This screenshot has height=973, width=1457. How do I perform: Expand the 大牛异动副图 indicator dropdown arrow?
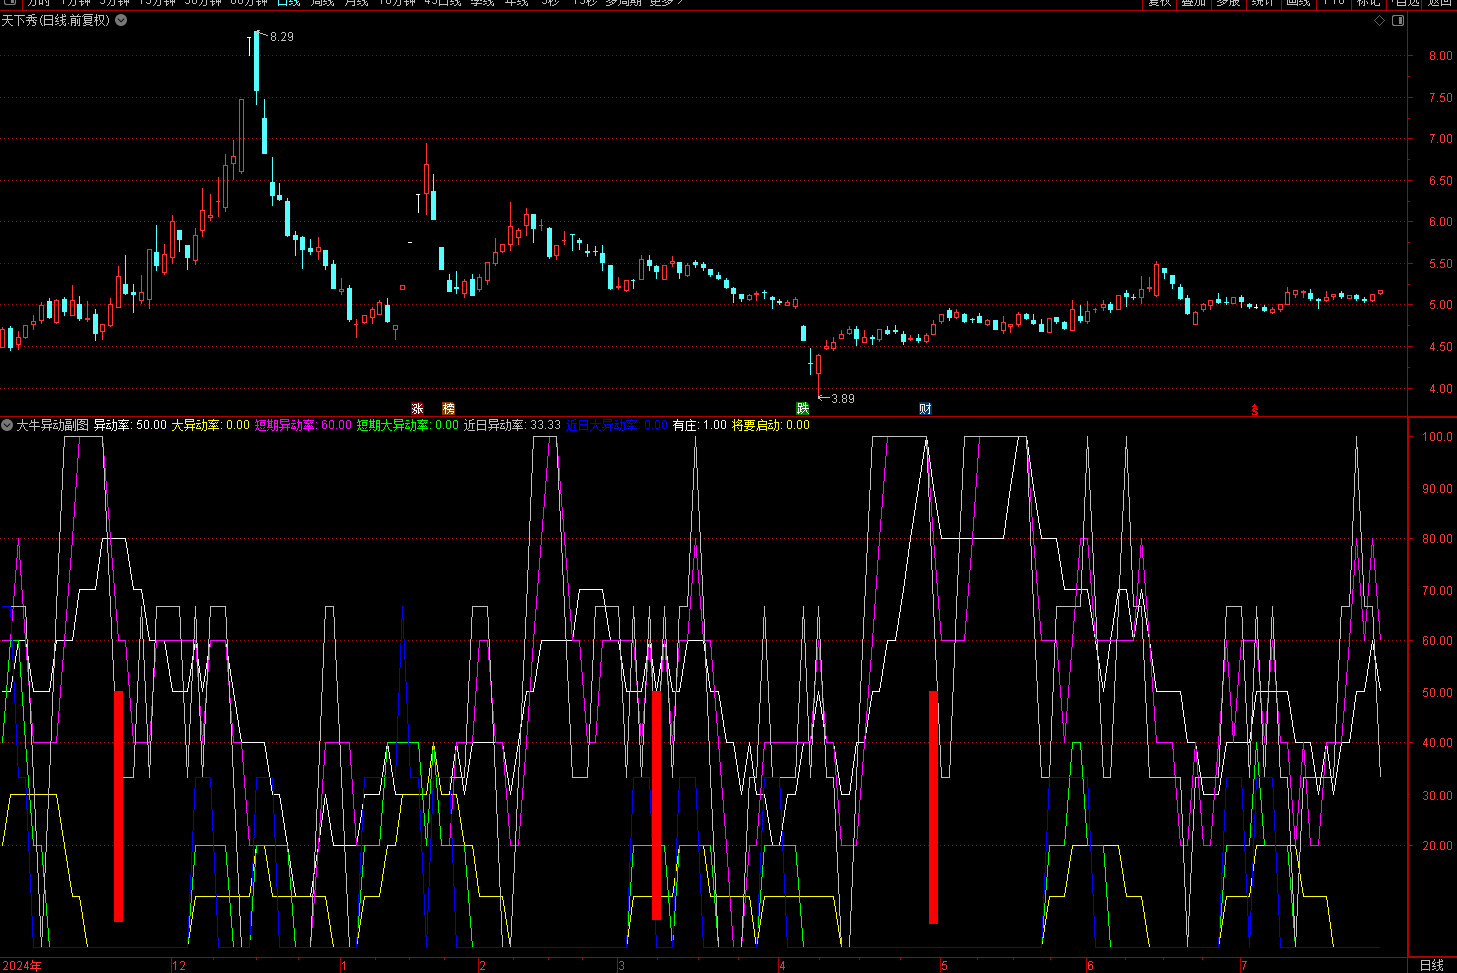click(x=7, y=425)
